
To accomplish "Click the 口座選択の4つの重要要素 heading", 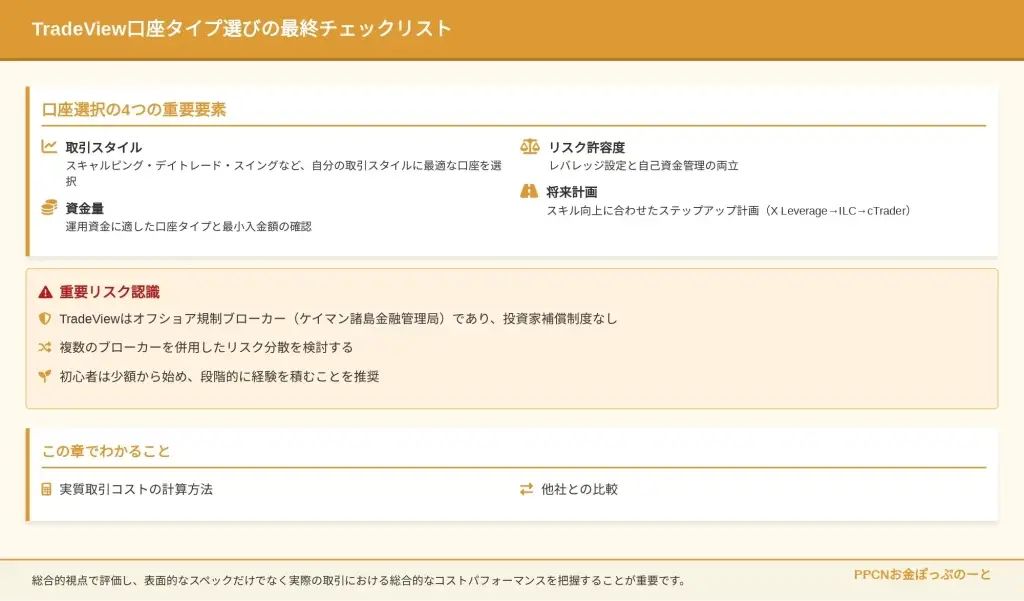I will tap(134, 109).
